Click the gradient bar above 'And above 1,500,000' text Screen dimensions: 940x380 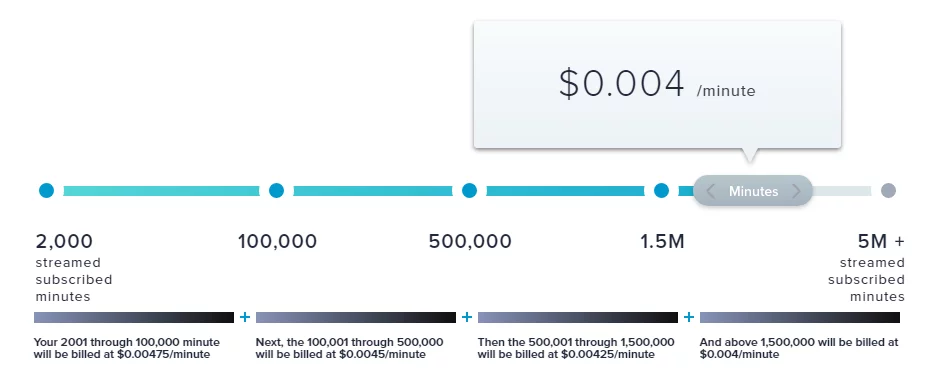click(x=800, y=317)
